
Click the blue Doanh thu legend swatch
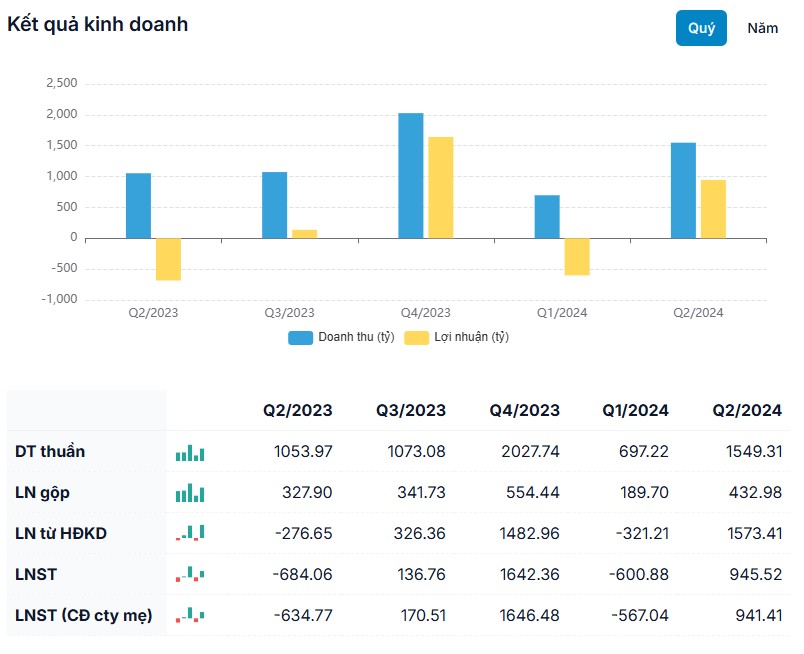pos(301,338)
